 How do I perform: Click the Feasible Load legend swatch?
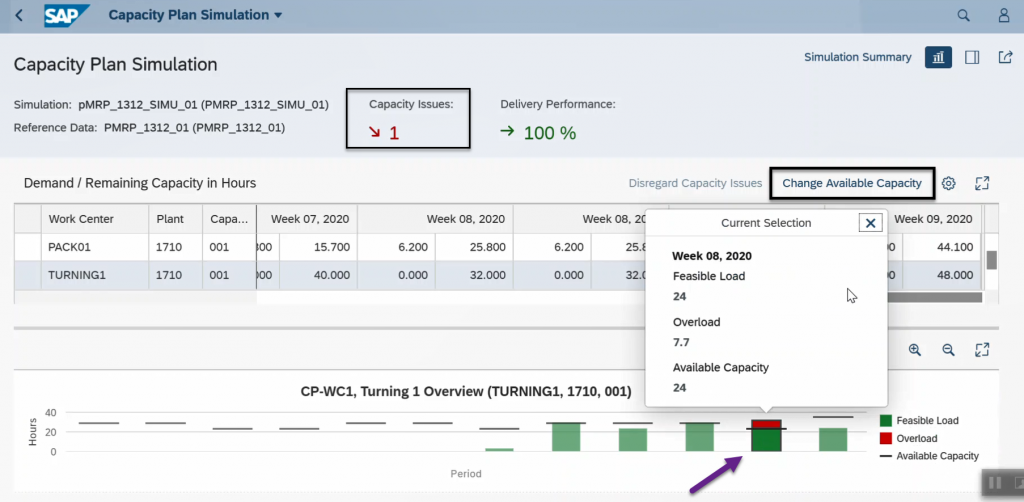coord(886,420)
